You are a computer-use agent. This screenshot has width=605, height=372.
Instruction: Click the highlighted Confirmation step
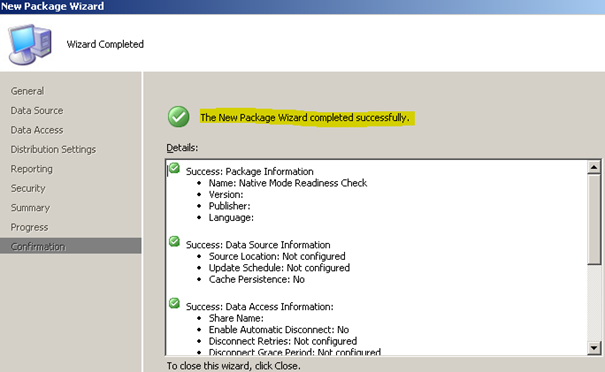(71, 246)
